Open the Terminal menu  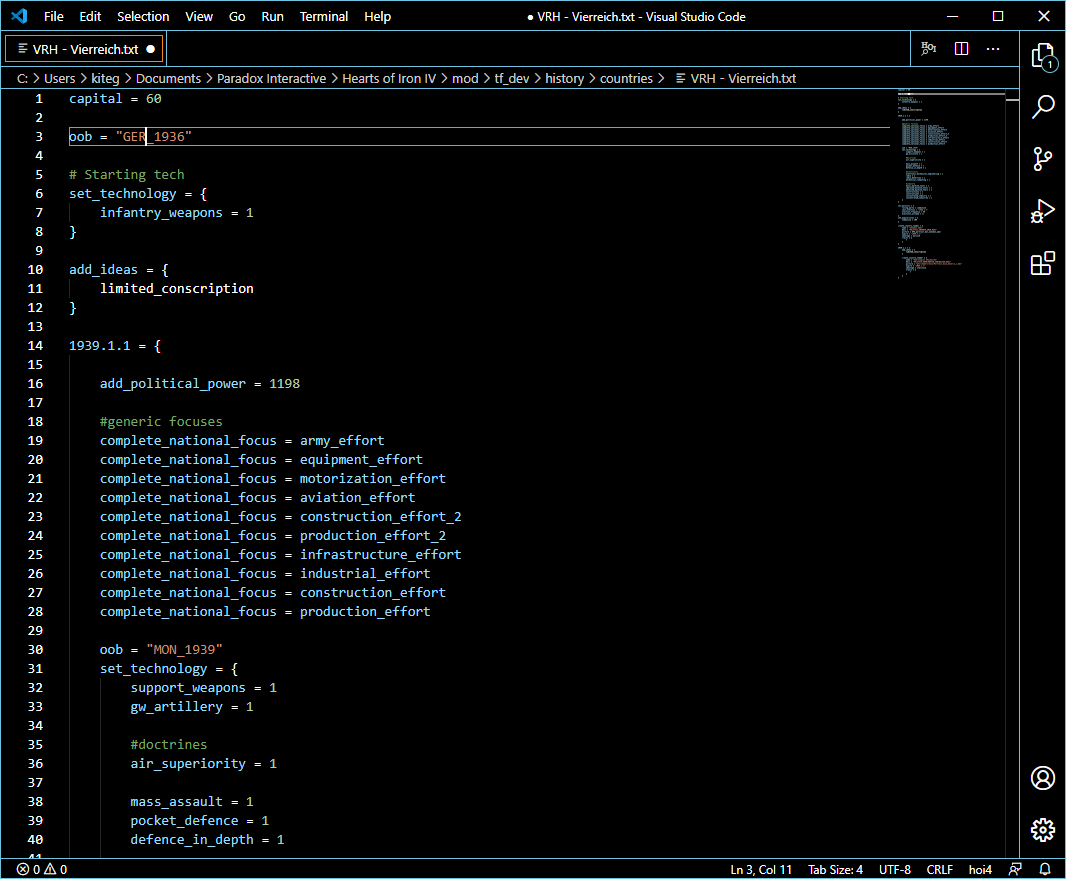point(325,17)
